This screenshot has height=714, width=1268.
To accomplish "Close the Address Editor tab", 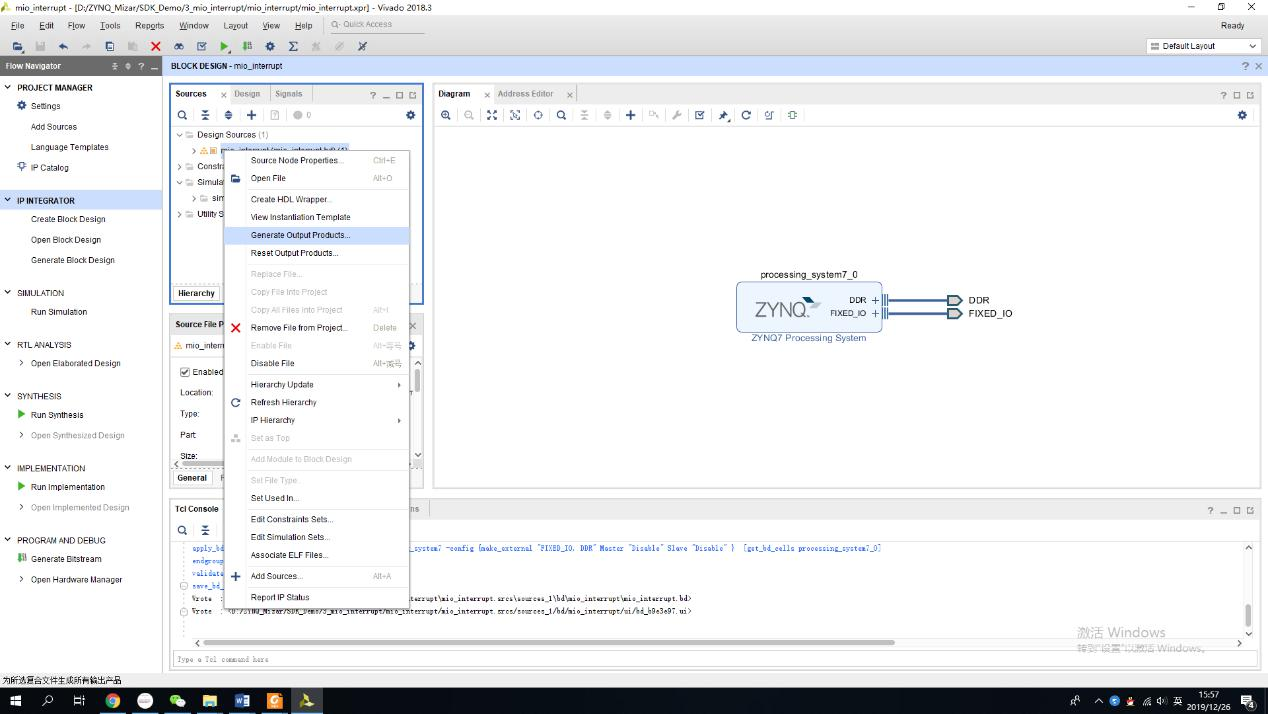I will tap(569, 95).
